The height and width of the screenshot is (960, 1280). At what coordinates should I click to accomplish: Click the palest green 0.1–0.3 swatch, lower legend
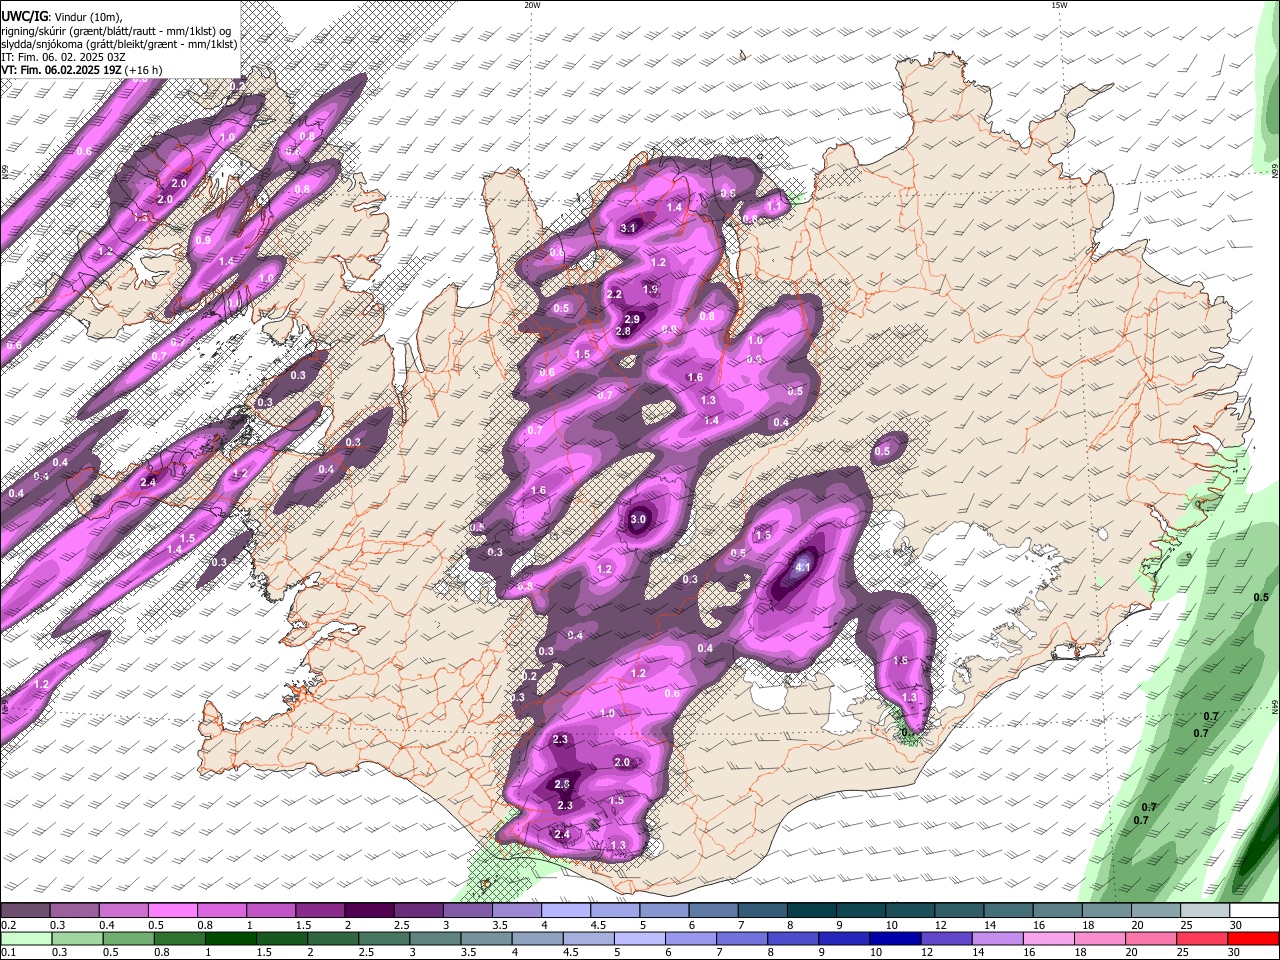click(x=25, y=938)
